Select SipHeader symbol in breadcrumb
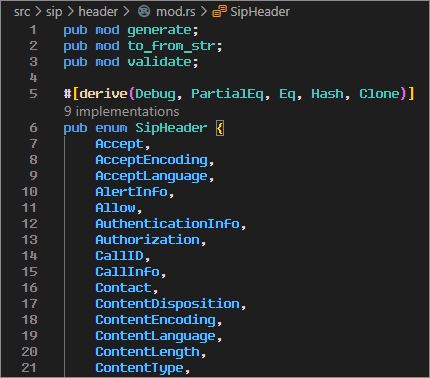This screenshot has height=378, width=430. tap(260, 12)
